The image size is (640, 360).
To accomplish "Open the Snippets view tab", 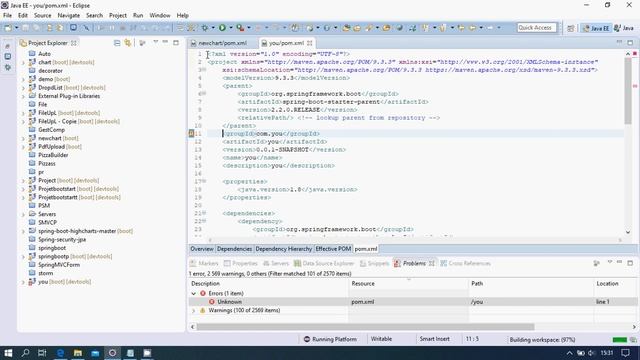I will 374,263.
